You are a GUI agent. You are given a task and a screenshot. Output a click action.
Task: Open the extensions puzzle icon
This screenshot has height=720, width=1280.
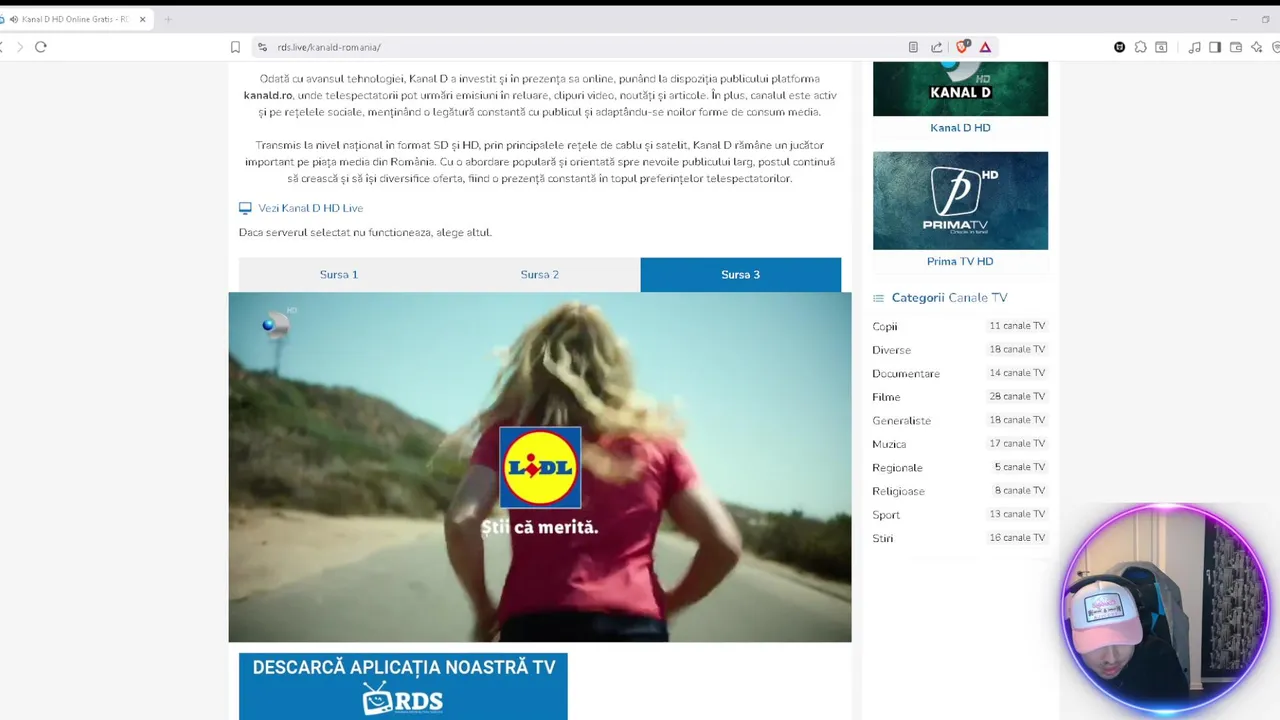click(1140, 47)
